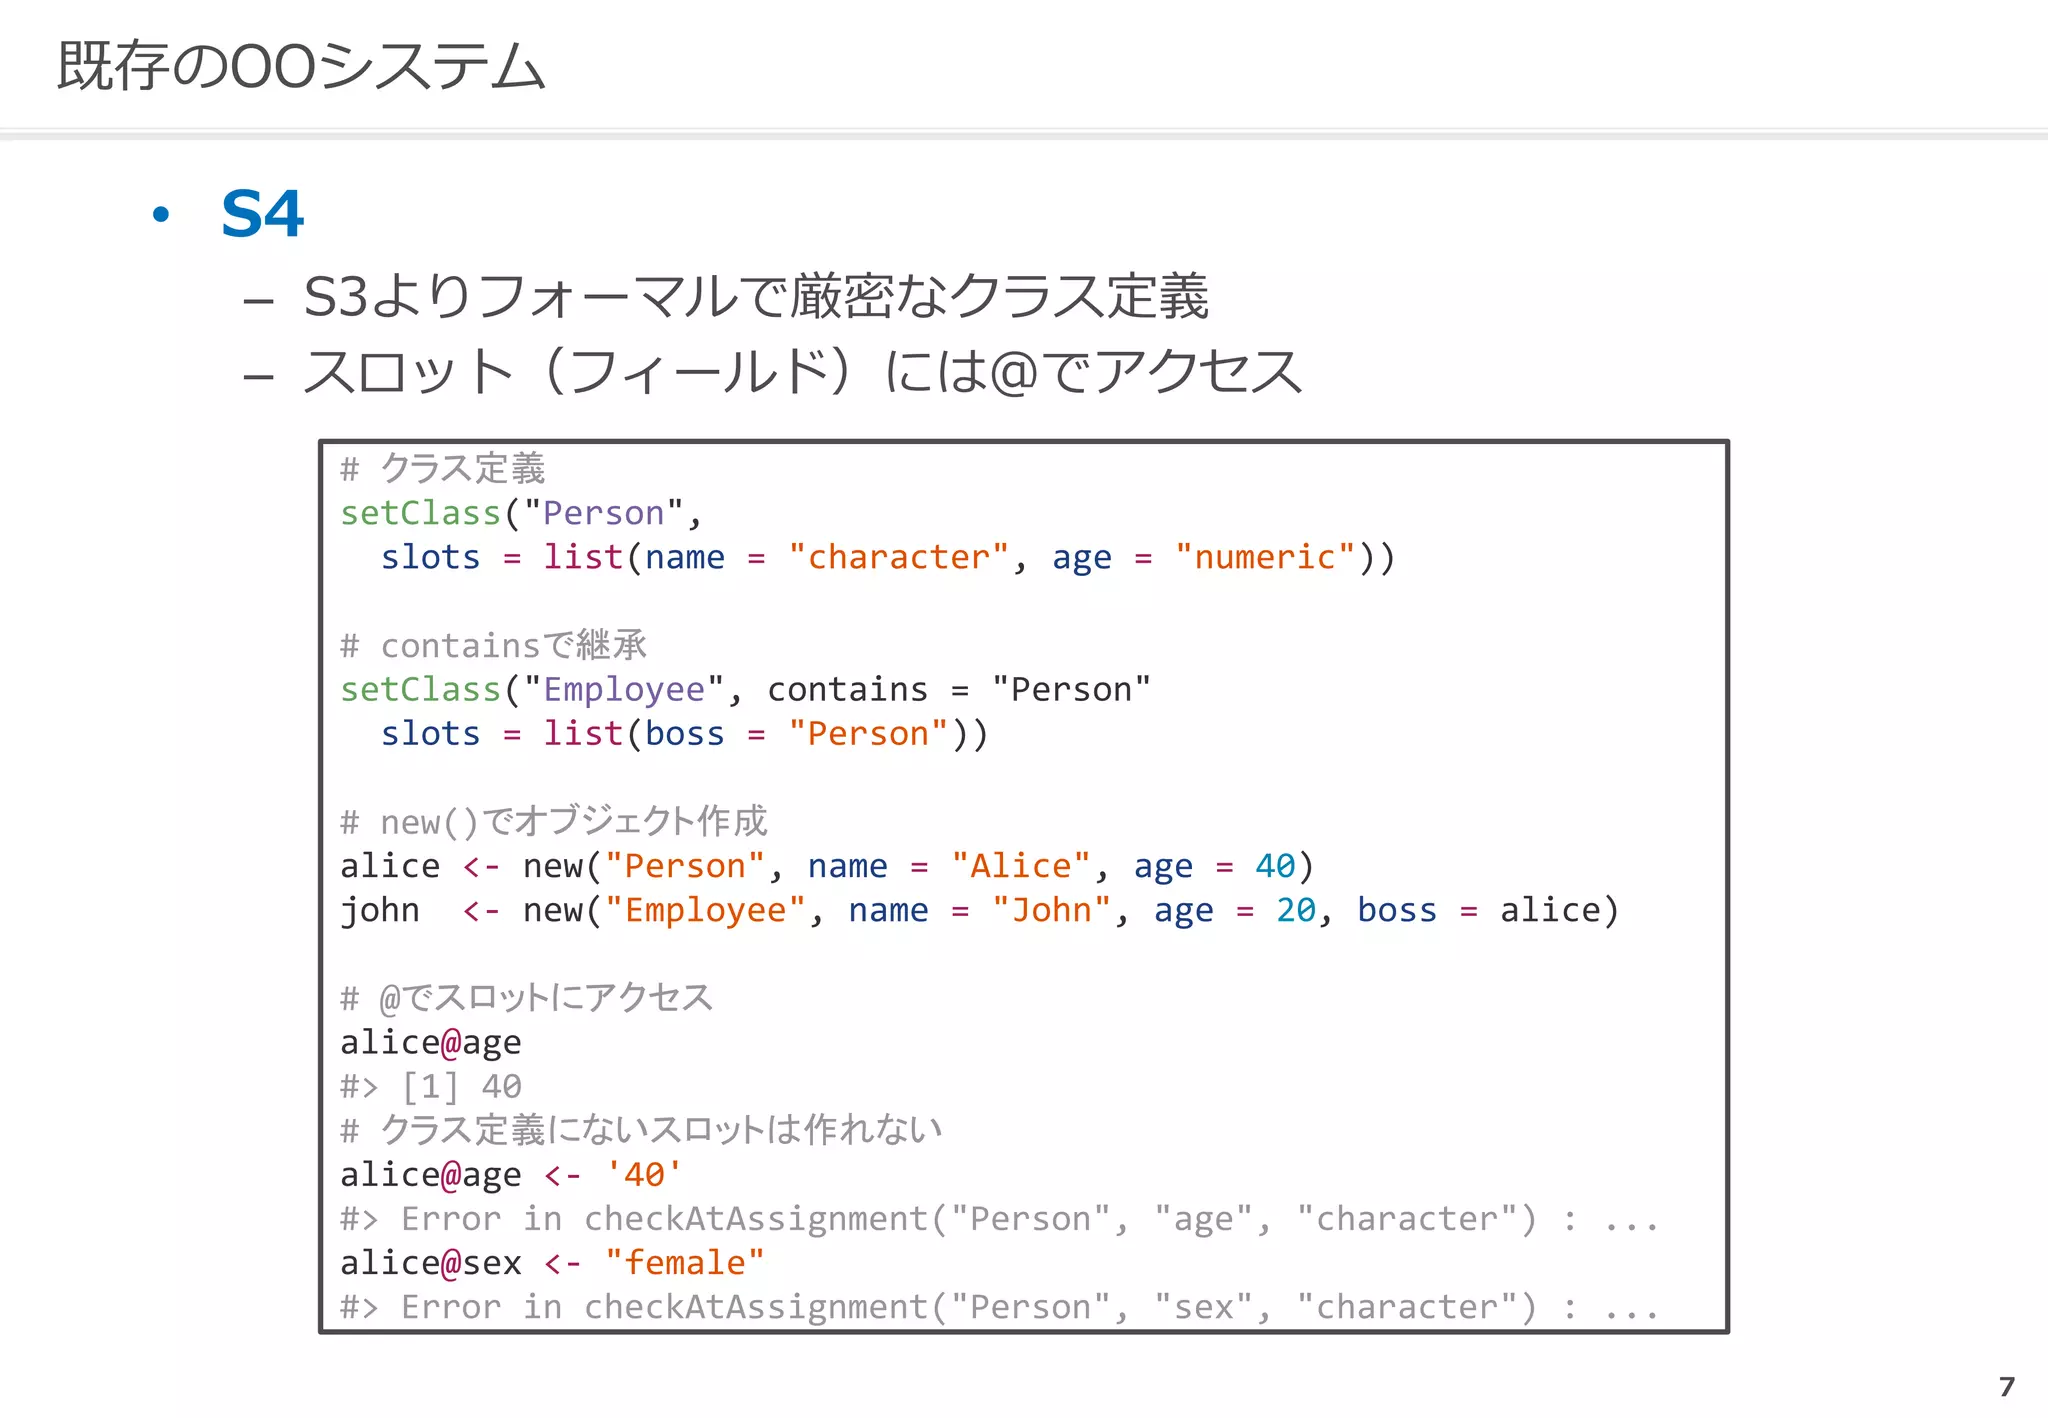This screenshot has width=2048, height=1418.
Task: Click the slots = list(boss = "Person")) line
Action: pos(684,733)
